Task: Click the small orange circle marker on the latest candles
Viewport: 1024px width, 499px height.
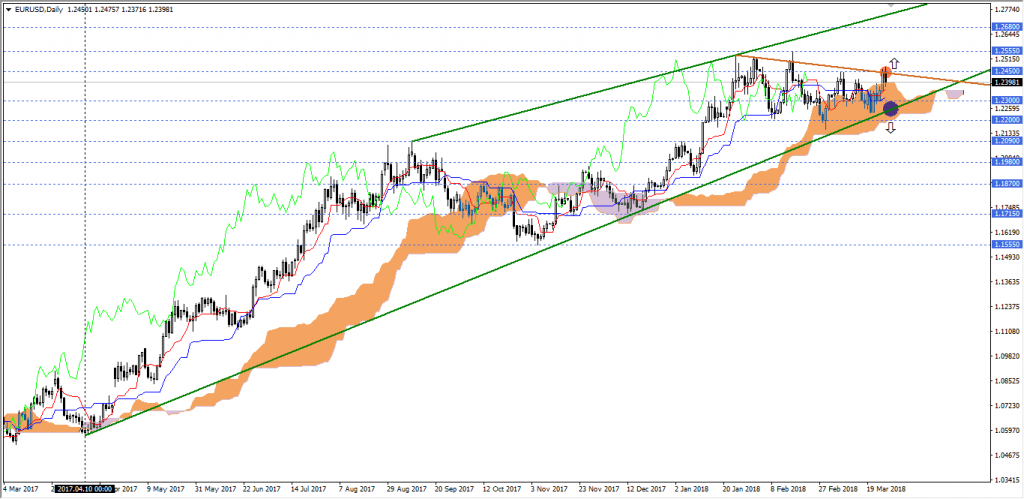Action: pos(886,71)
